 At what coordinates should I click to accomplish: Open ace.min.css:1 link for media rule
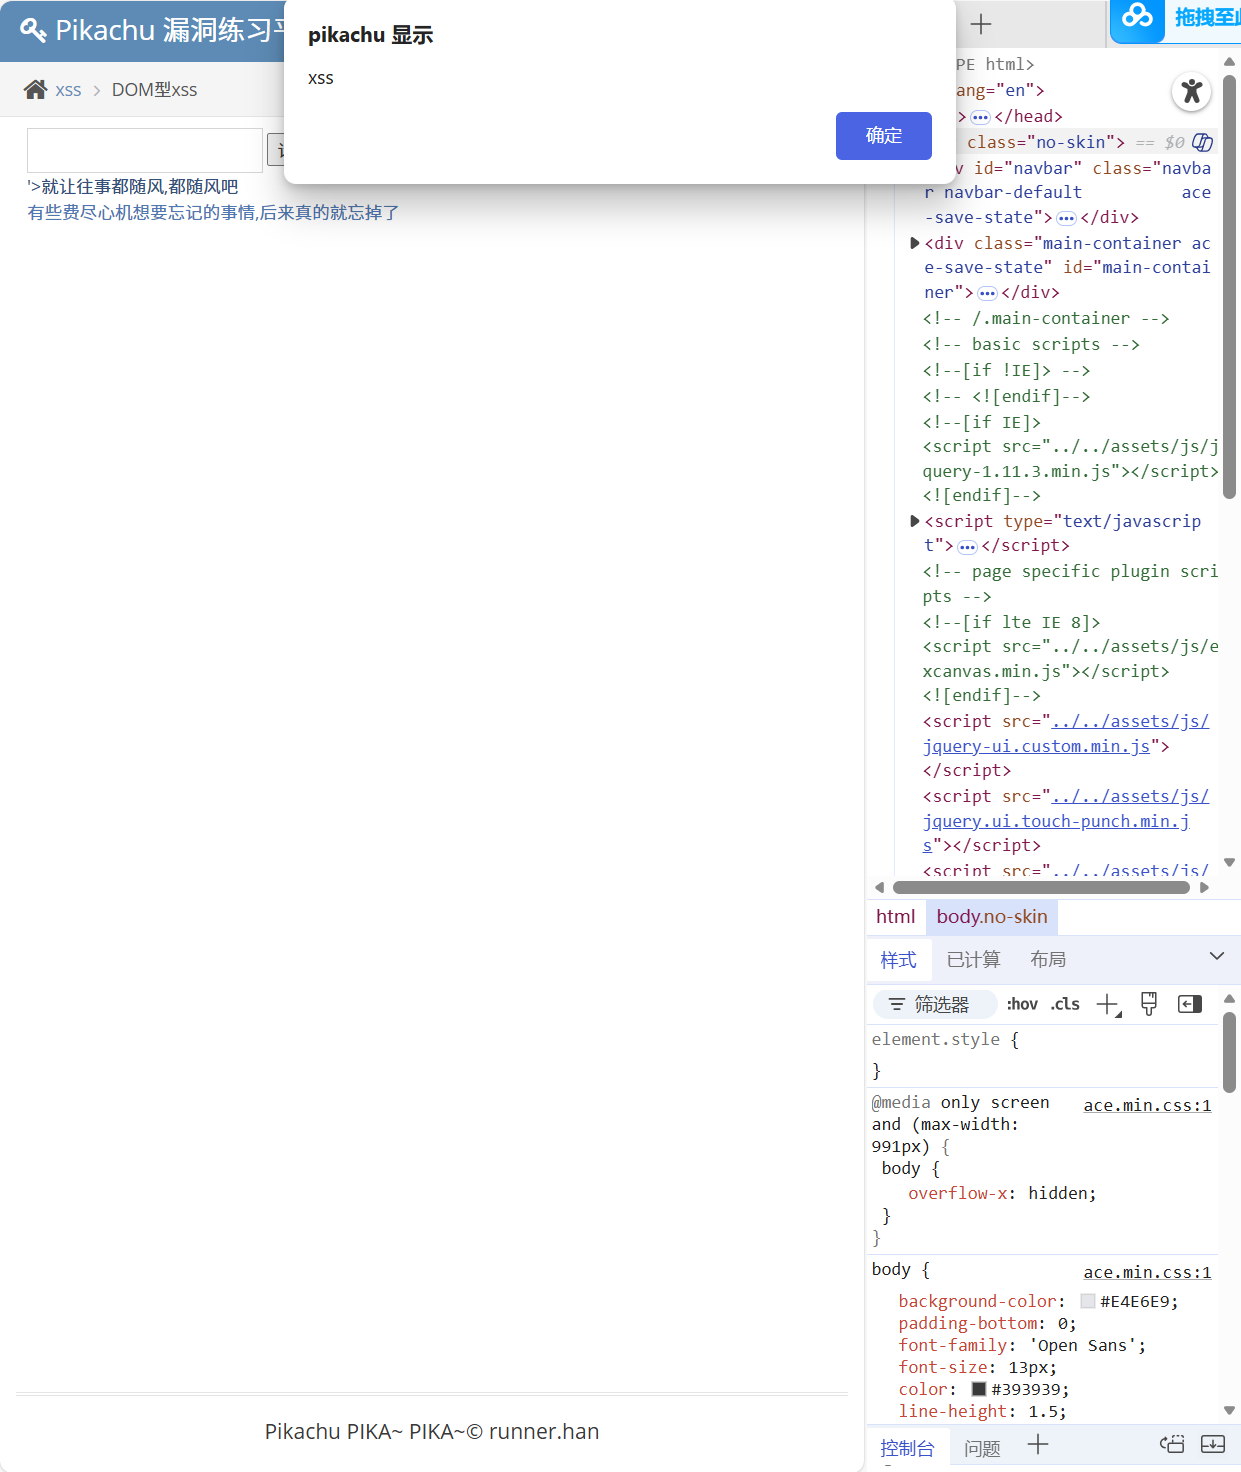(1147, 1105)
